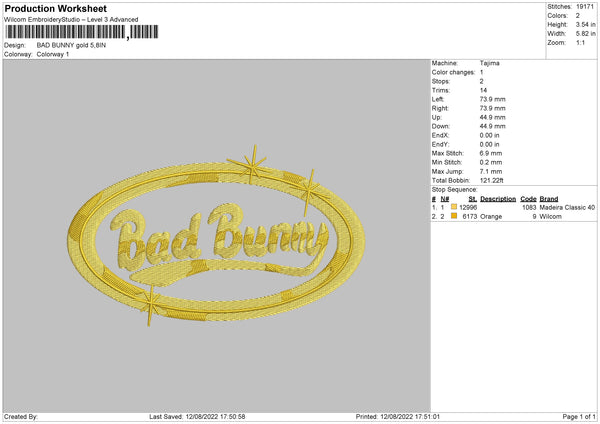600x424 pixels.
Task: Click the Wilcom EmbroideryStudio subtitle text
Action: click(x=71, y=20)
